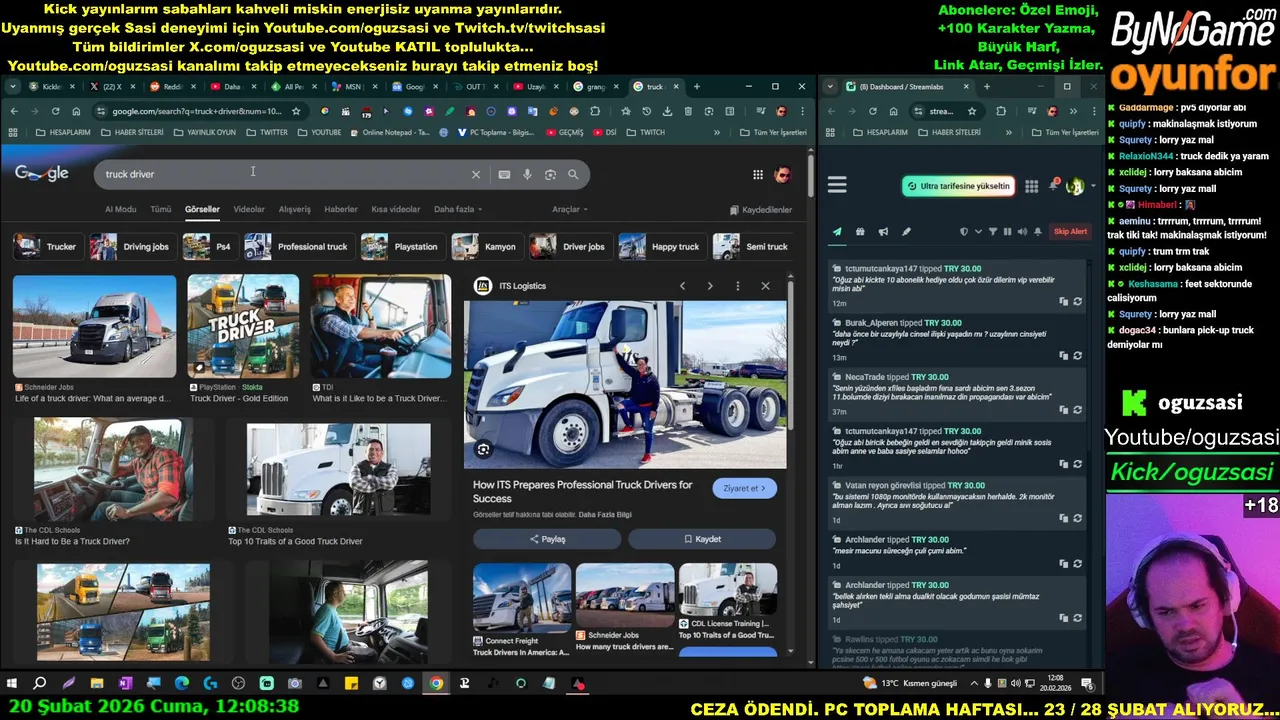Select the megaphone icon tab in Streamlabs
Screen dimensions: 1280x720
pos(883,232)
